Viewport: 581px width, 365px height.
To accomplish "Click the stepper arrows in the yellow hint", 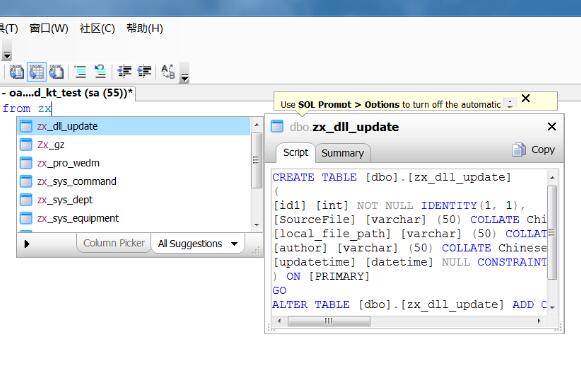I will [510, 103].
